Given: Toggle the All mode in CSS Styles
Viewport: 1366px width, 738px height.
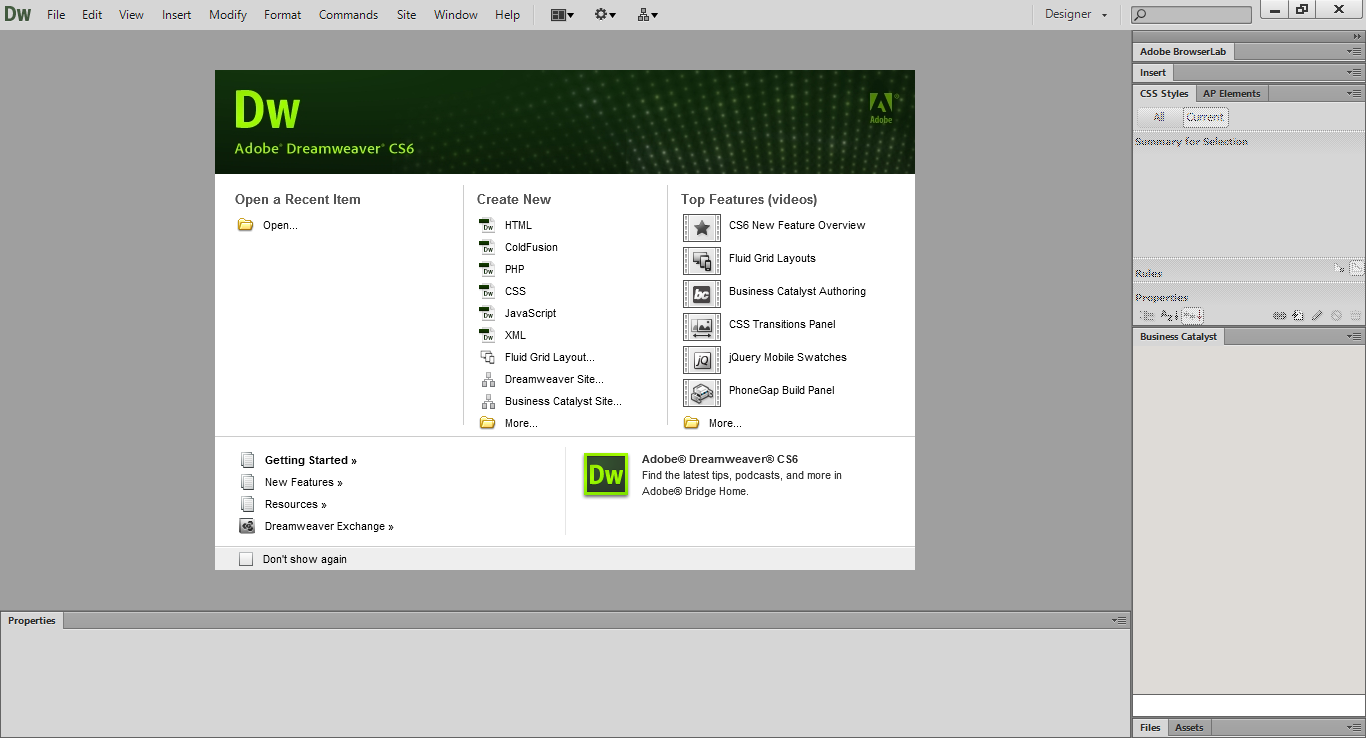Looking at the screenshot, I should 1158,117.
